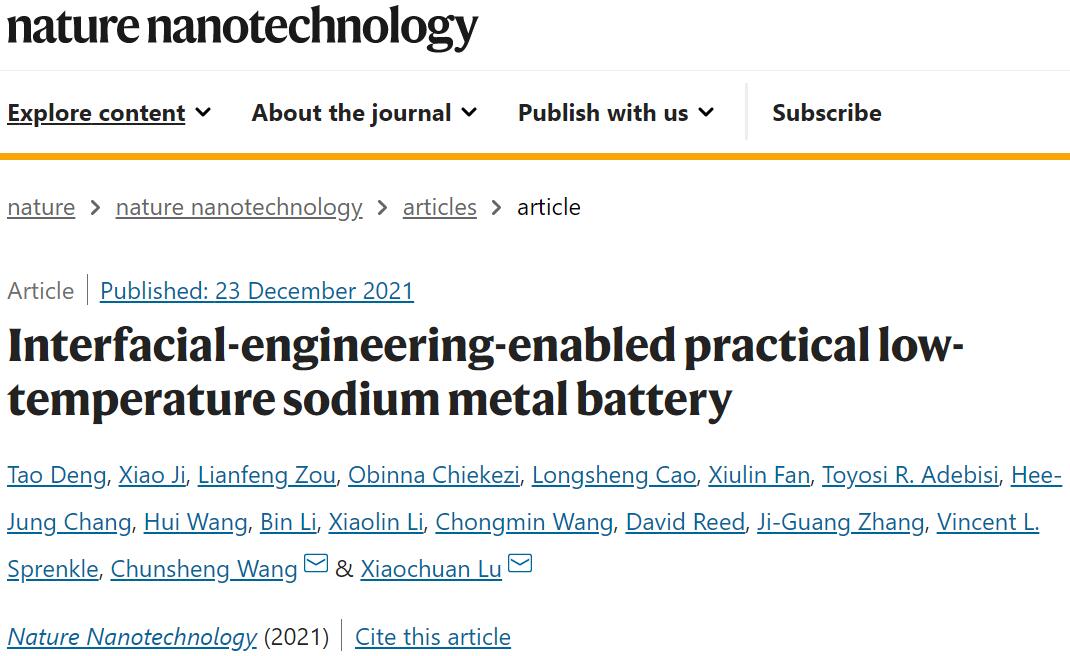Image resolution: width=1070 pixels, height=656 pixels.
Task: Go to the nature breadcrumb link
Action: point(41,207)
